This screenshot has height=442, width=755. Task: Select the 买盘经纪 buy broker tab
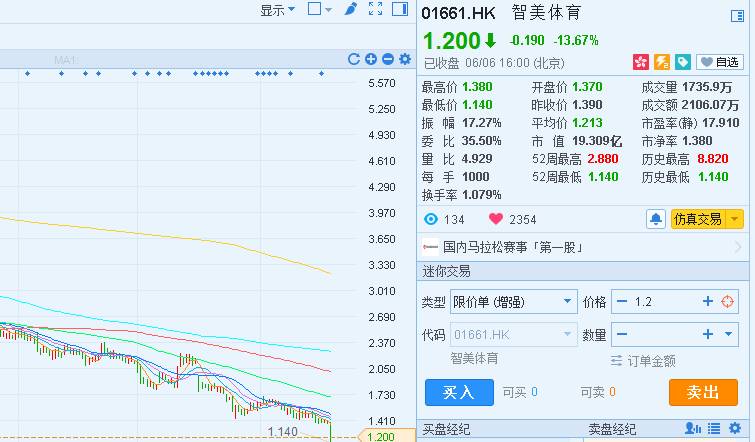click(x=446, y=430)
